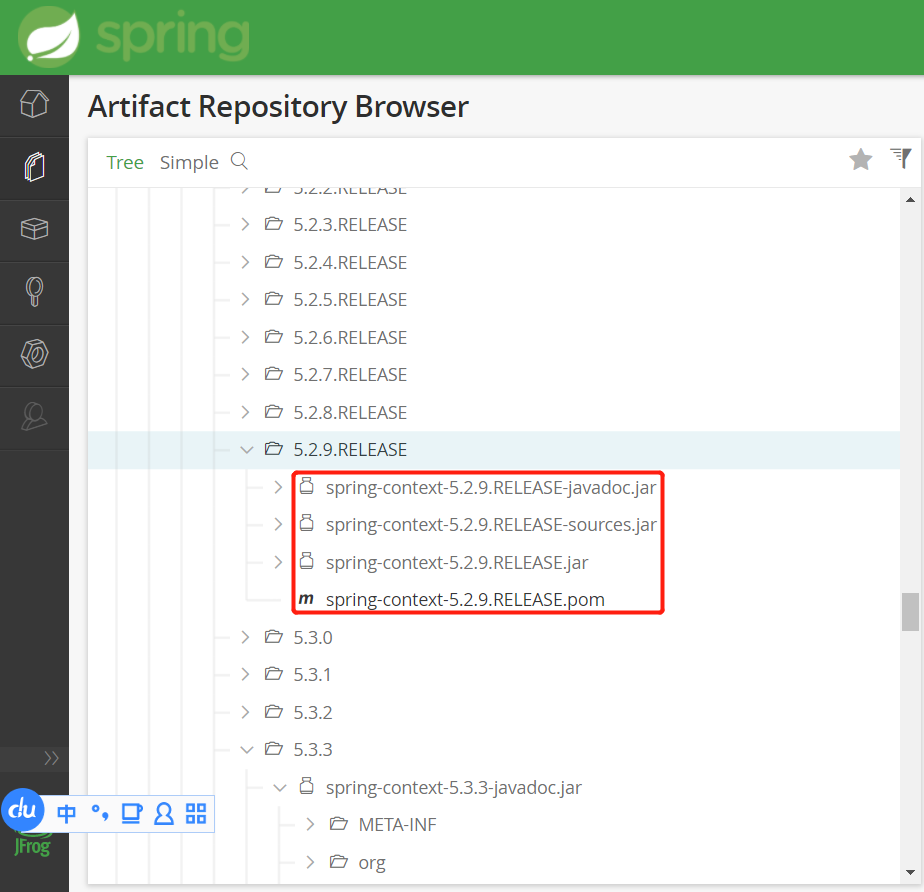Expand spring-context-5.2.9.RELEASE-javadoc.jar chevron
Image resolution: width=924 pixels, height=892 pixels.
coord(278,487)
